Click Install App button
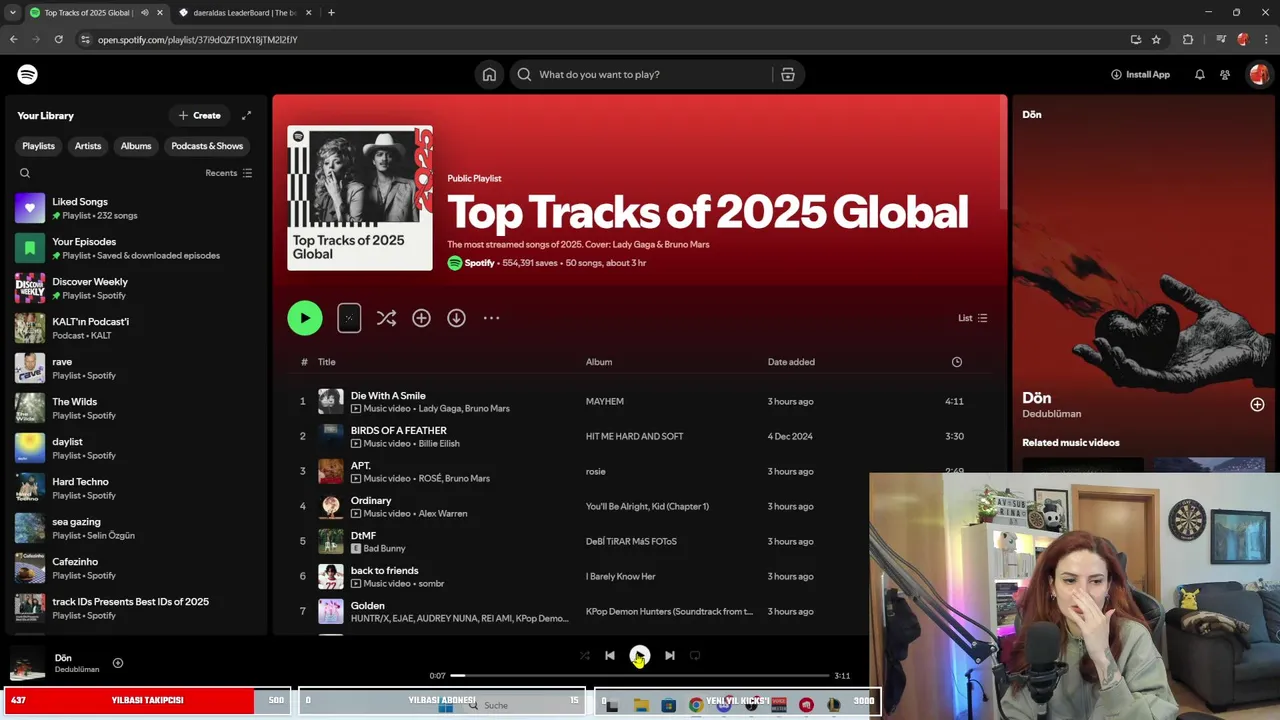1280x720 pixels. pyautogui.click(x=1140, y=74)
